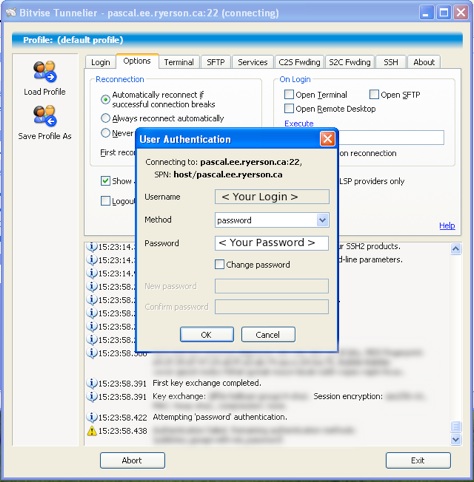Open the C2S Fwding tab
Screen dimensions: 474x482
299,62
